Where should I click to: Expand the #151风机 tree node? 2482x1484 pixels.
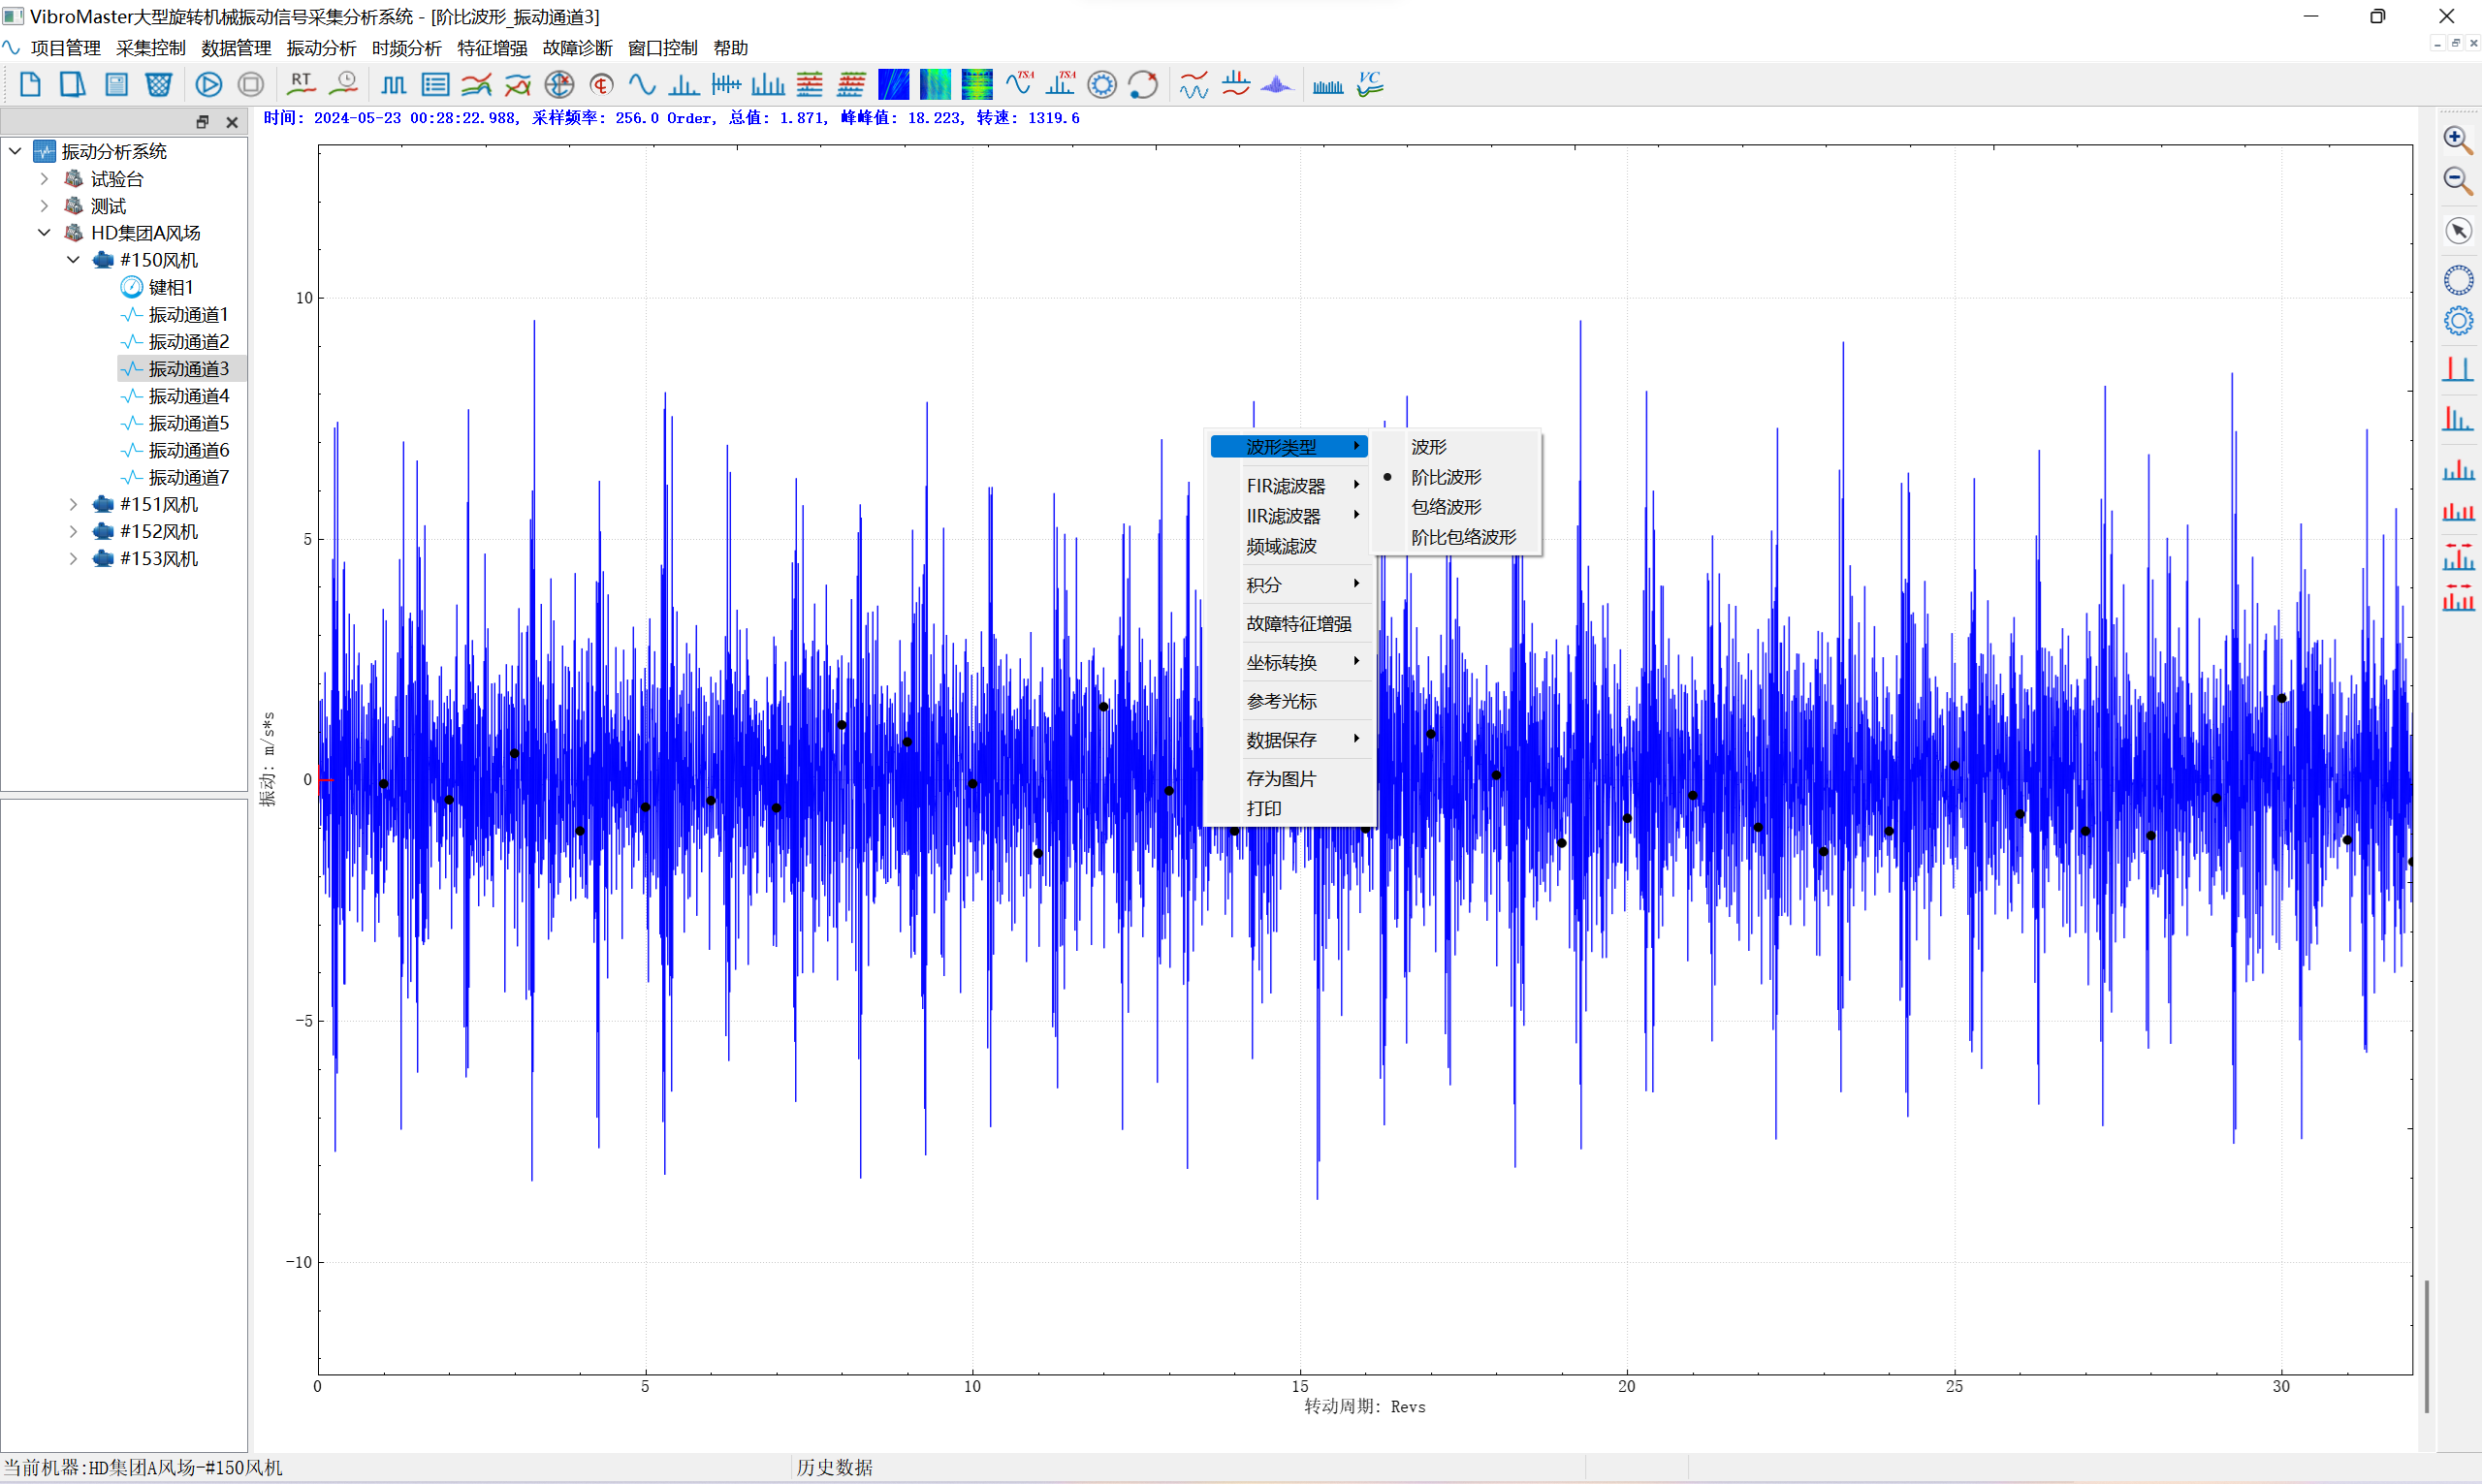pyautogui.click(x=73, y=504)
